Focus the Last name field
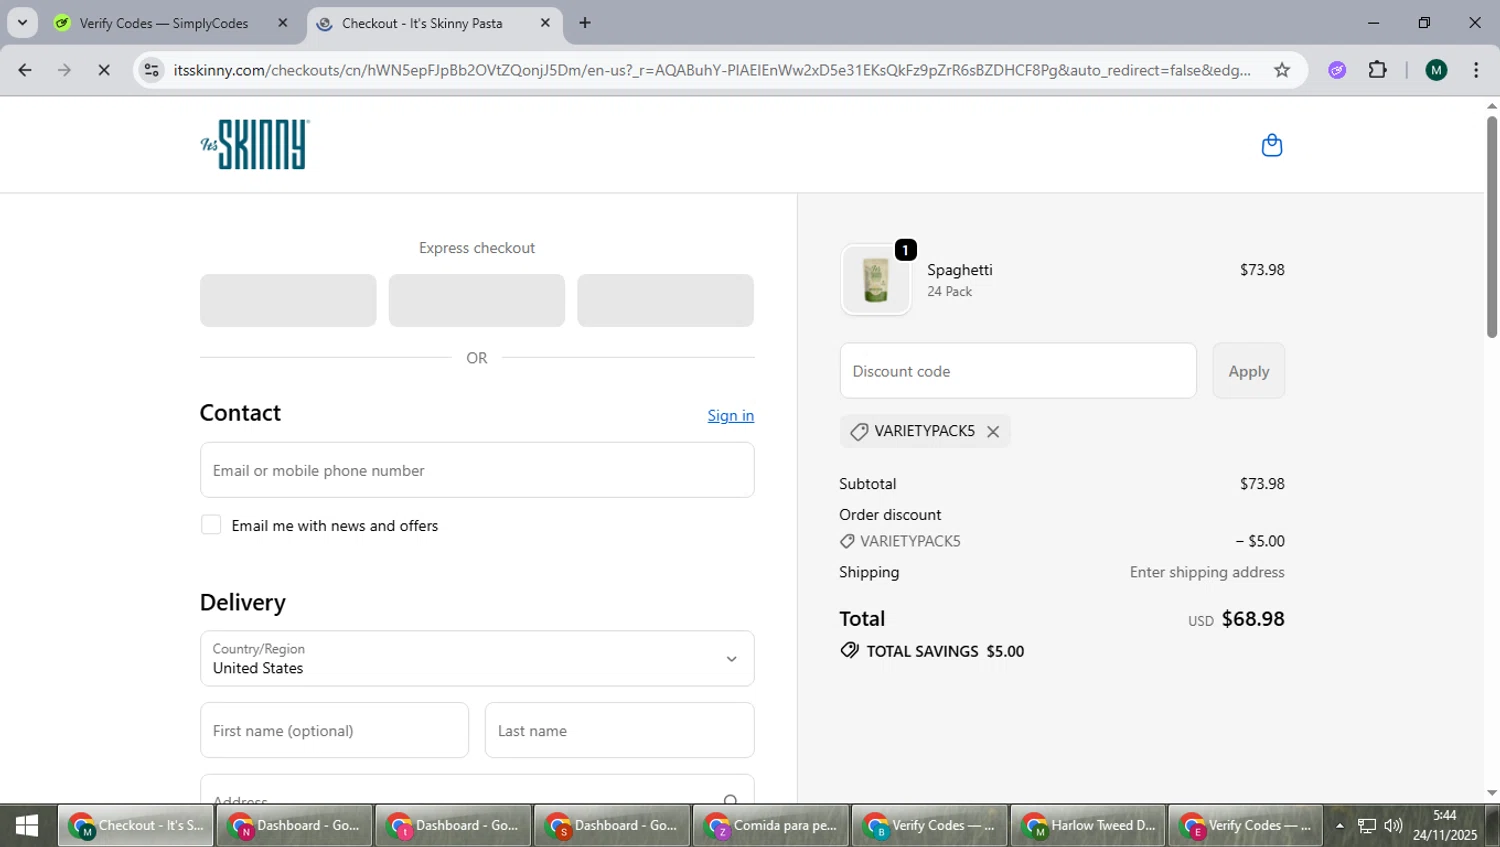 pos(620,730)
